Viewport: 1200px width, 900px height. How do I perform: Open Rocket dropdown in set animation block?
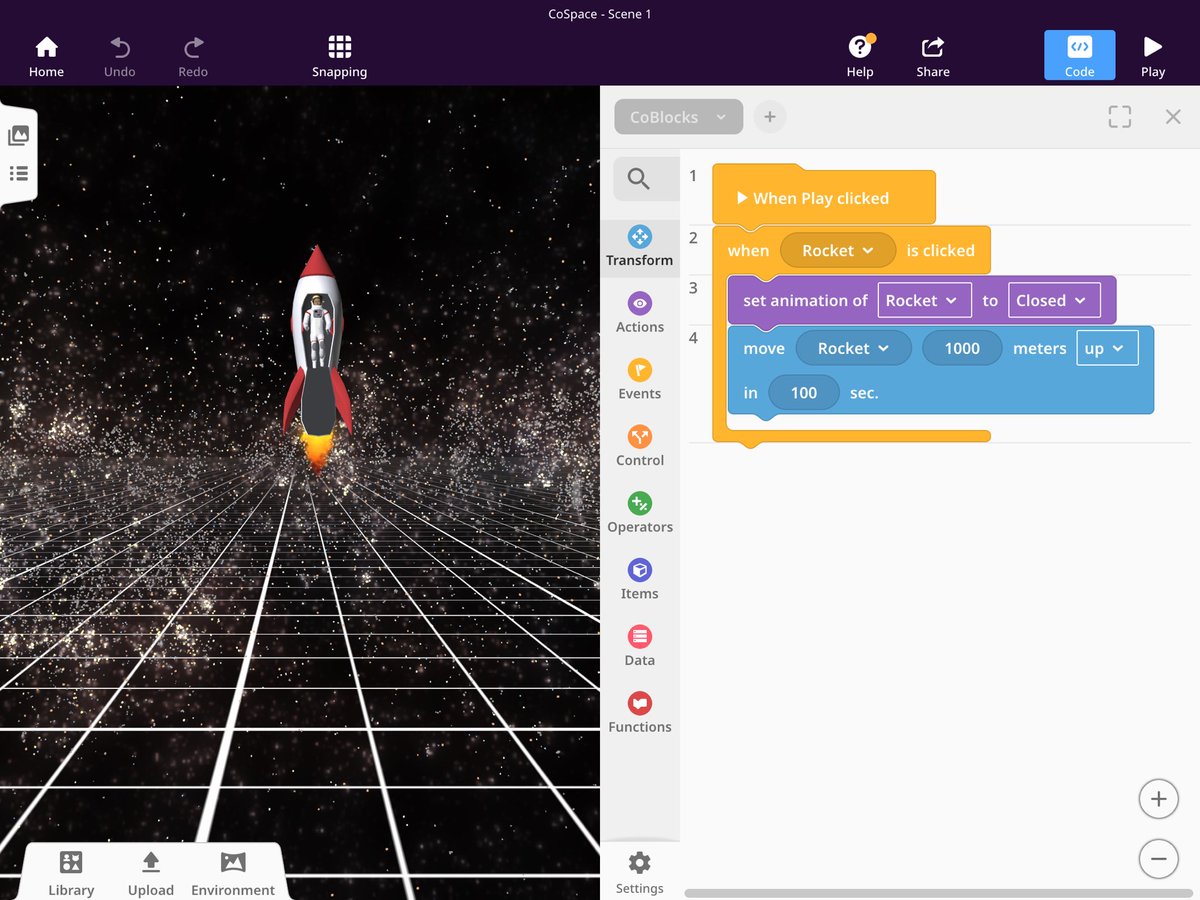click(x=924, y=300)
